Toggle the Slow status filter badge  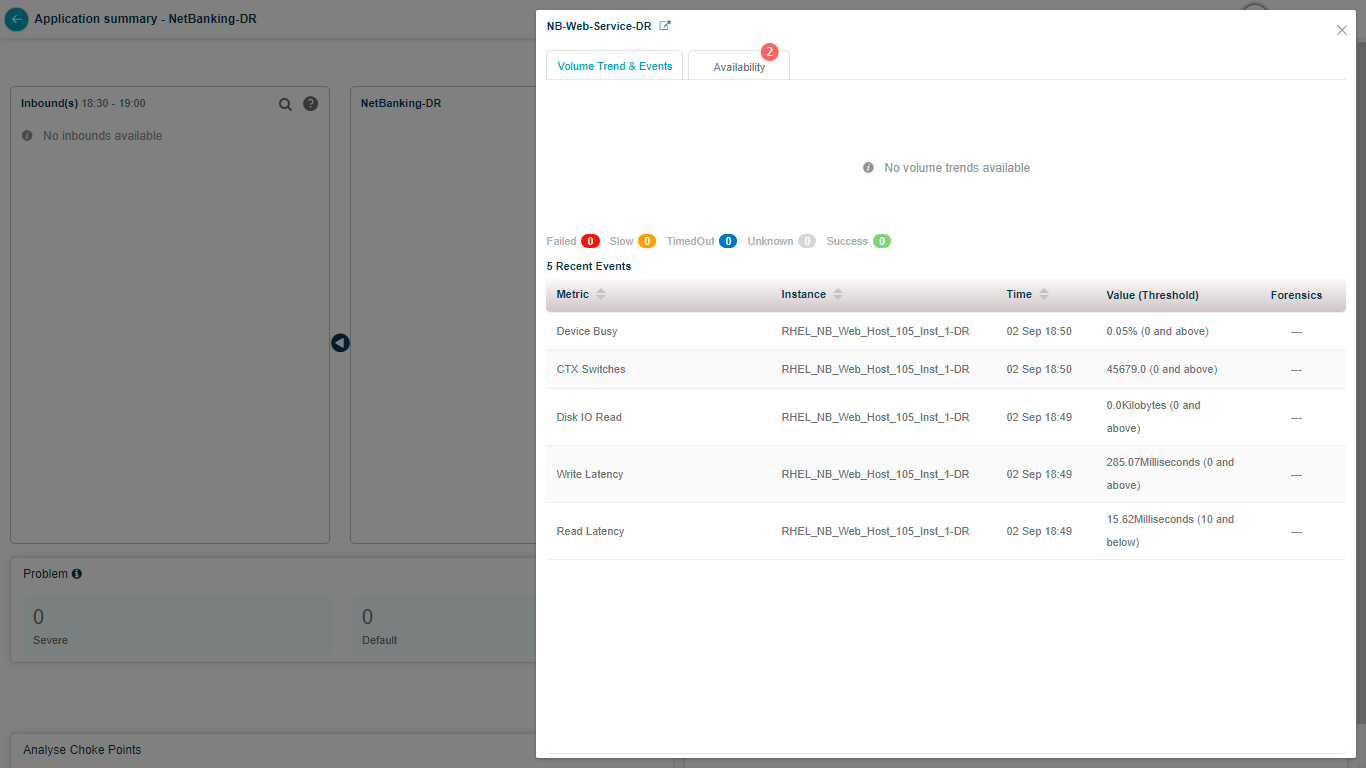coord(646,241)
